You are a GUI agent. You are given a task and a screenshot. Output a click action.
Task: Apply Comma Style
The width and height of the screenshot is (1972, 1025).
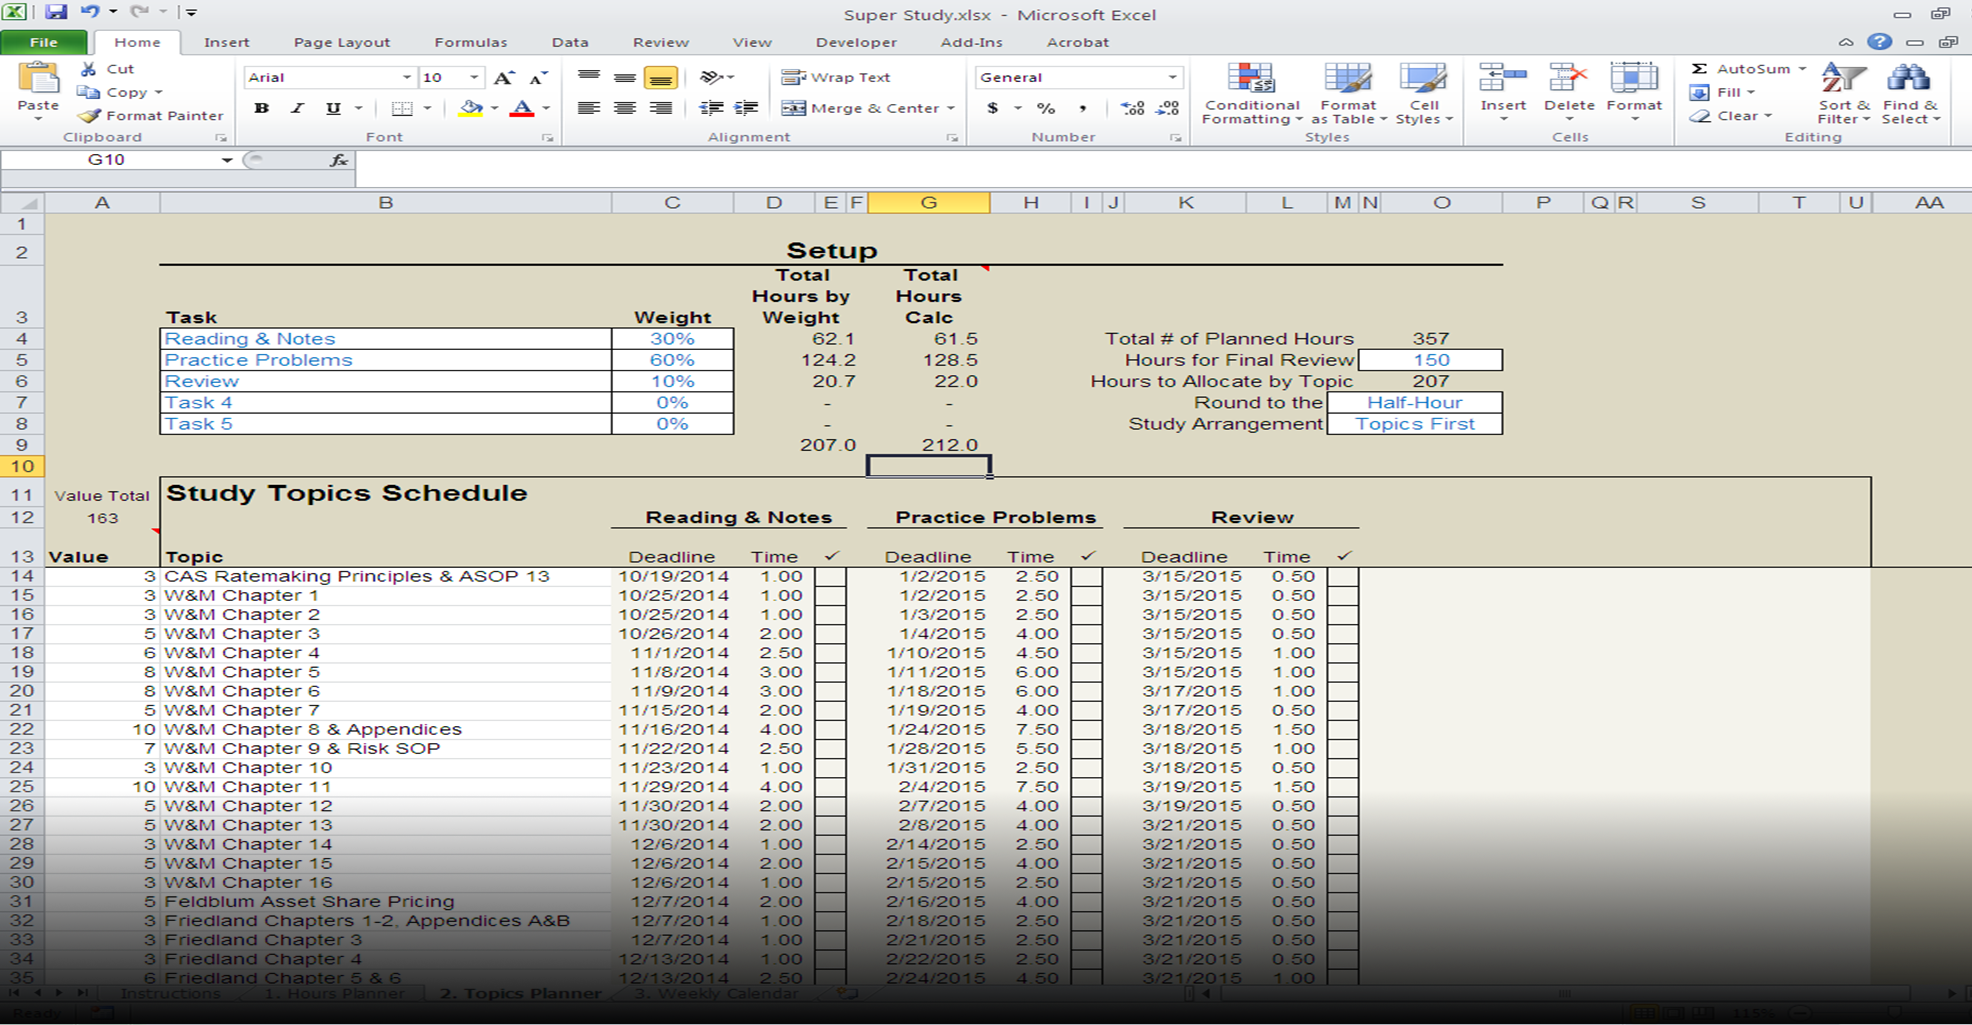[x=1083, y=108]
